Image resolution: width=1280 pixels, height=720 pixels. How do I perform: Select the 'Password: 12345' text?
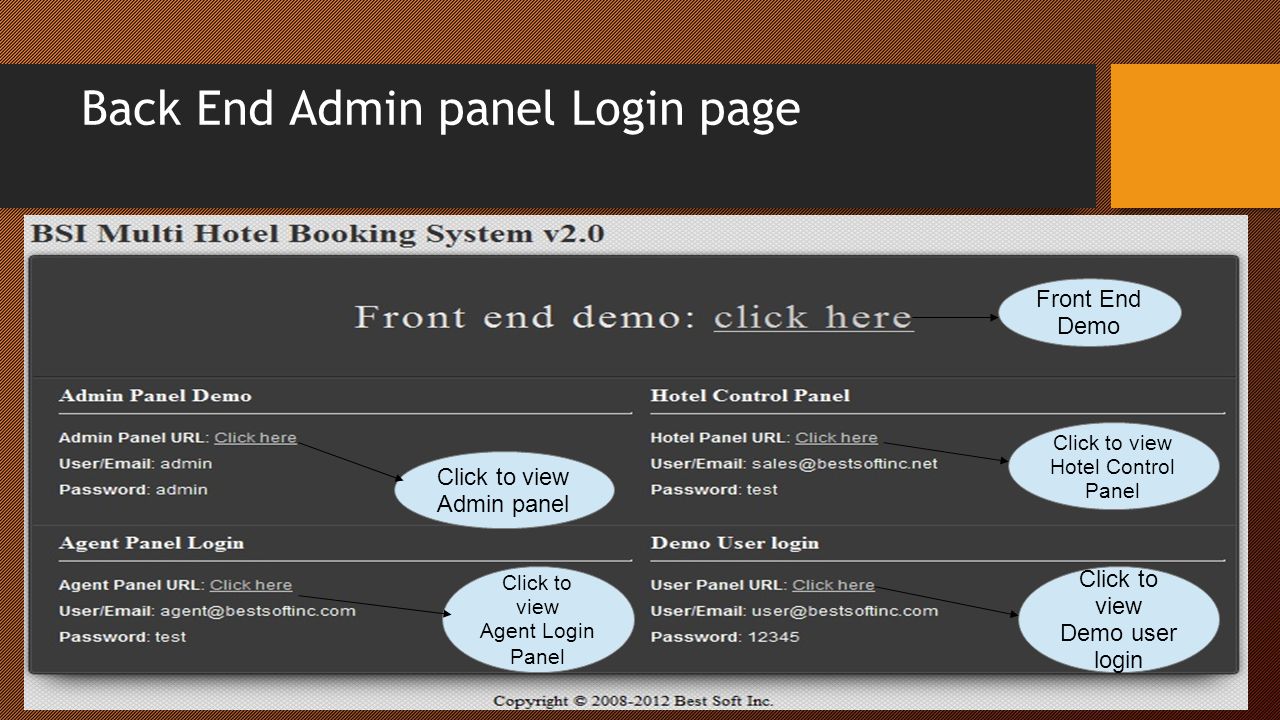(725, 637)
